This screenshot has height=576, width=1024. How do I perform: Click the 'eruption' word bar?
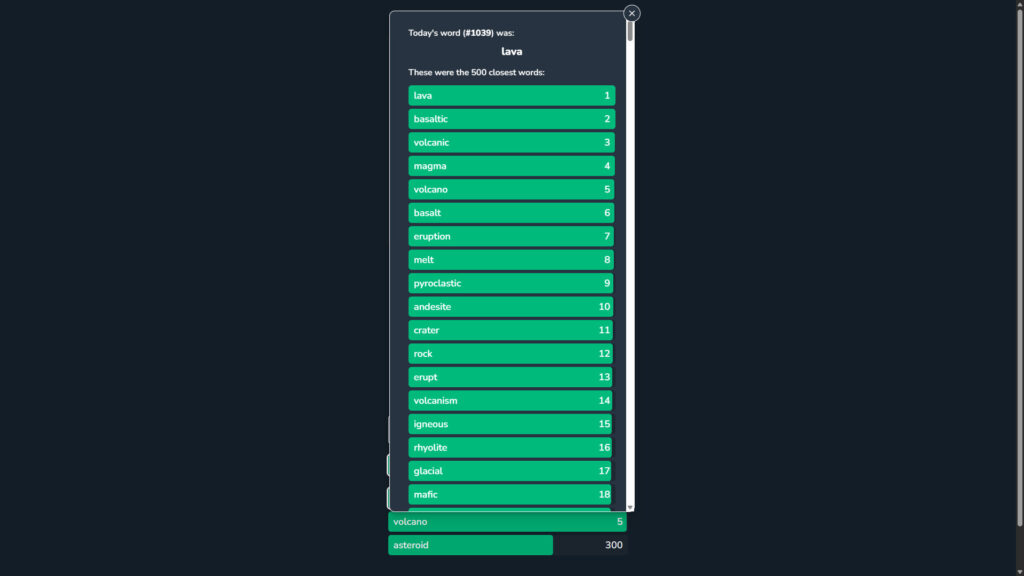point(511,237)
